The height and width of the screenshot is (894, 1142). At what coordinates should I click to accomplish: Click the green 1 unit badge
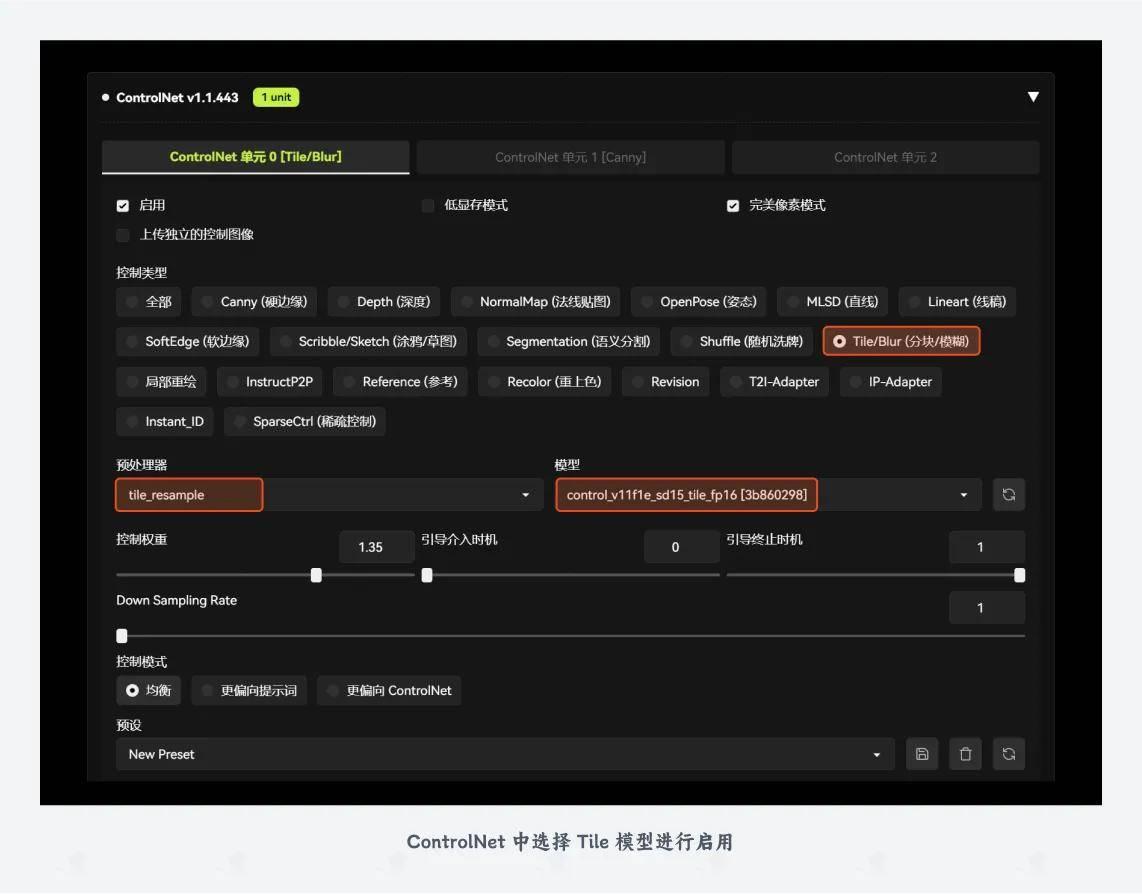[x=276, y=97]
